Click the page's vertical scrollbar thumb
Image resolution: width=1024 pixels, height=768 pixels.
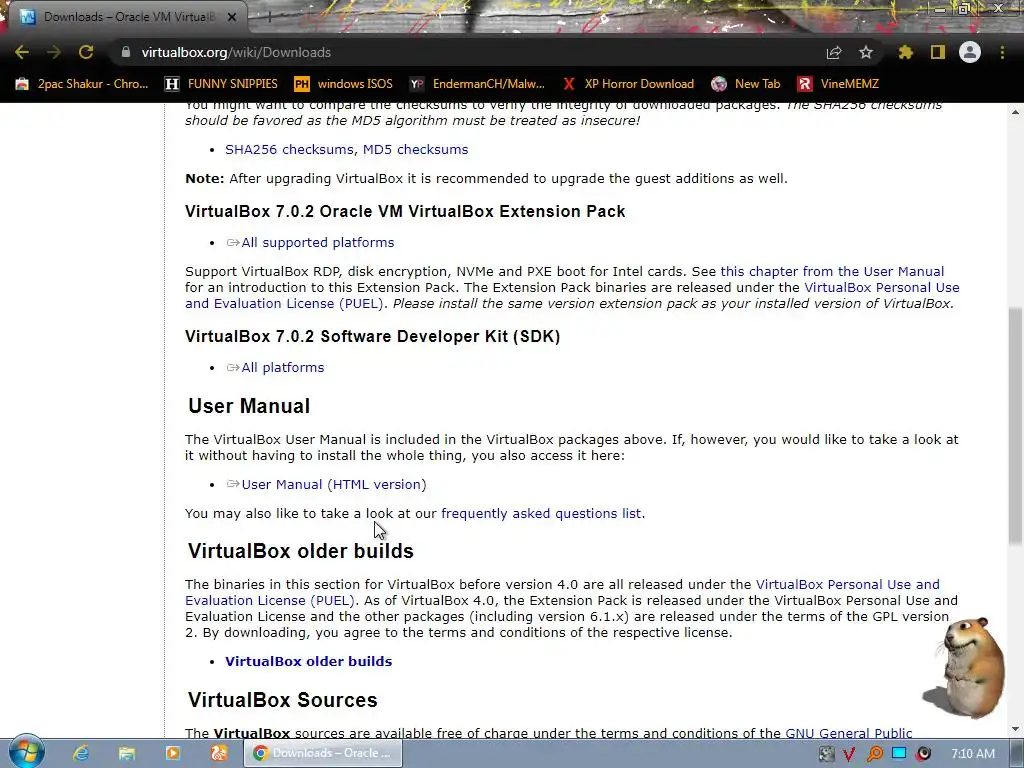tap(1015, 424)
